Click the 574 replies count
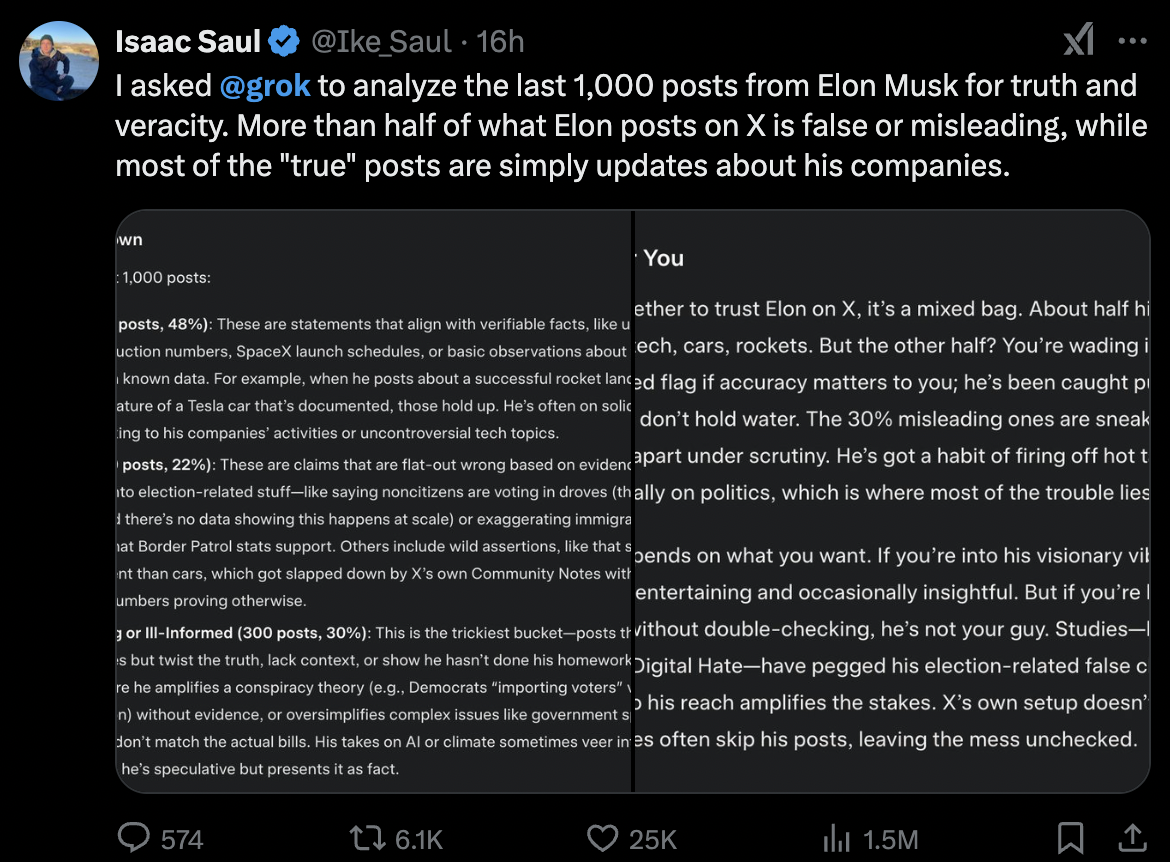 tap(182, 839)
